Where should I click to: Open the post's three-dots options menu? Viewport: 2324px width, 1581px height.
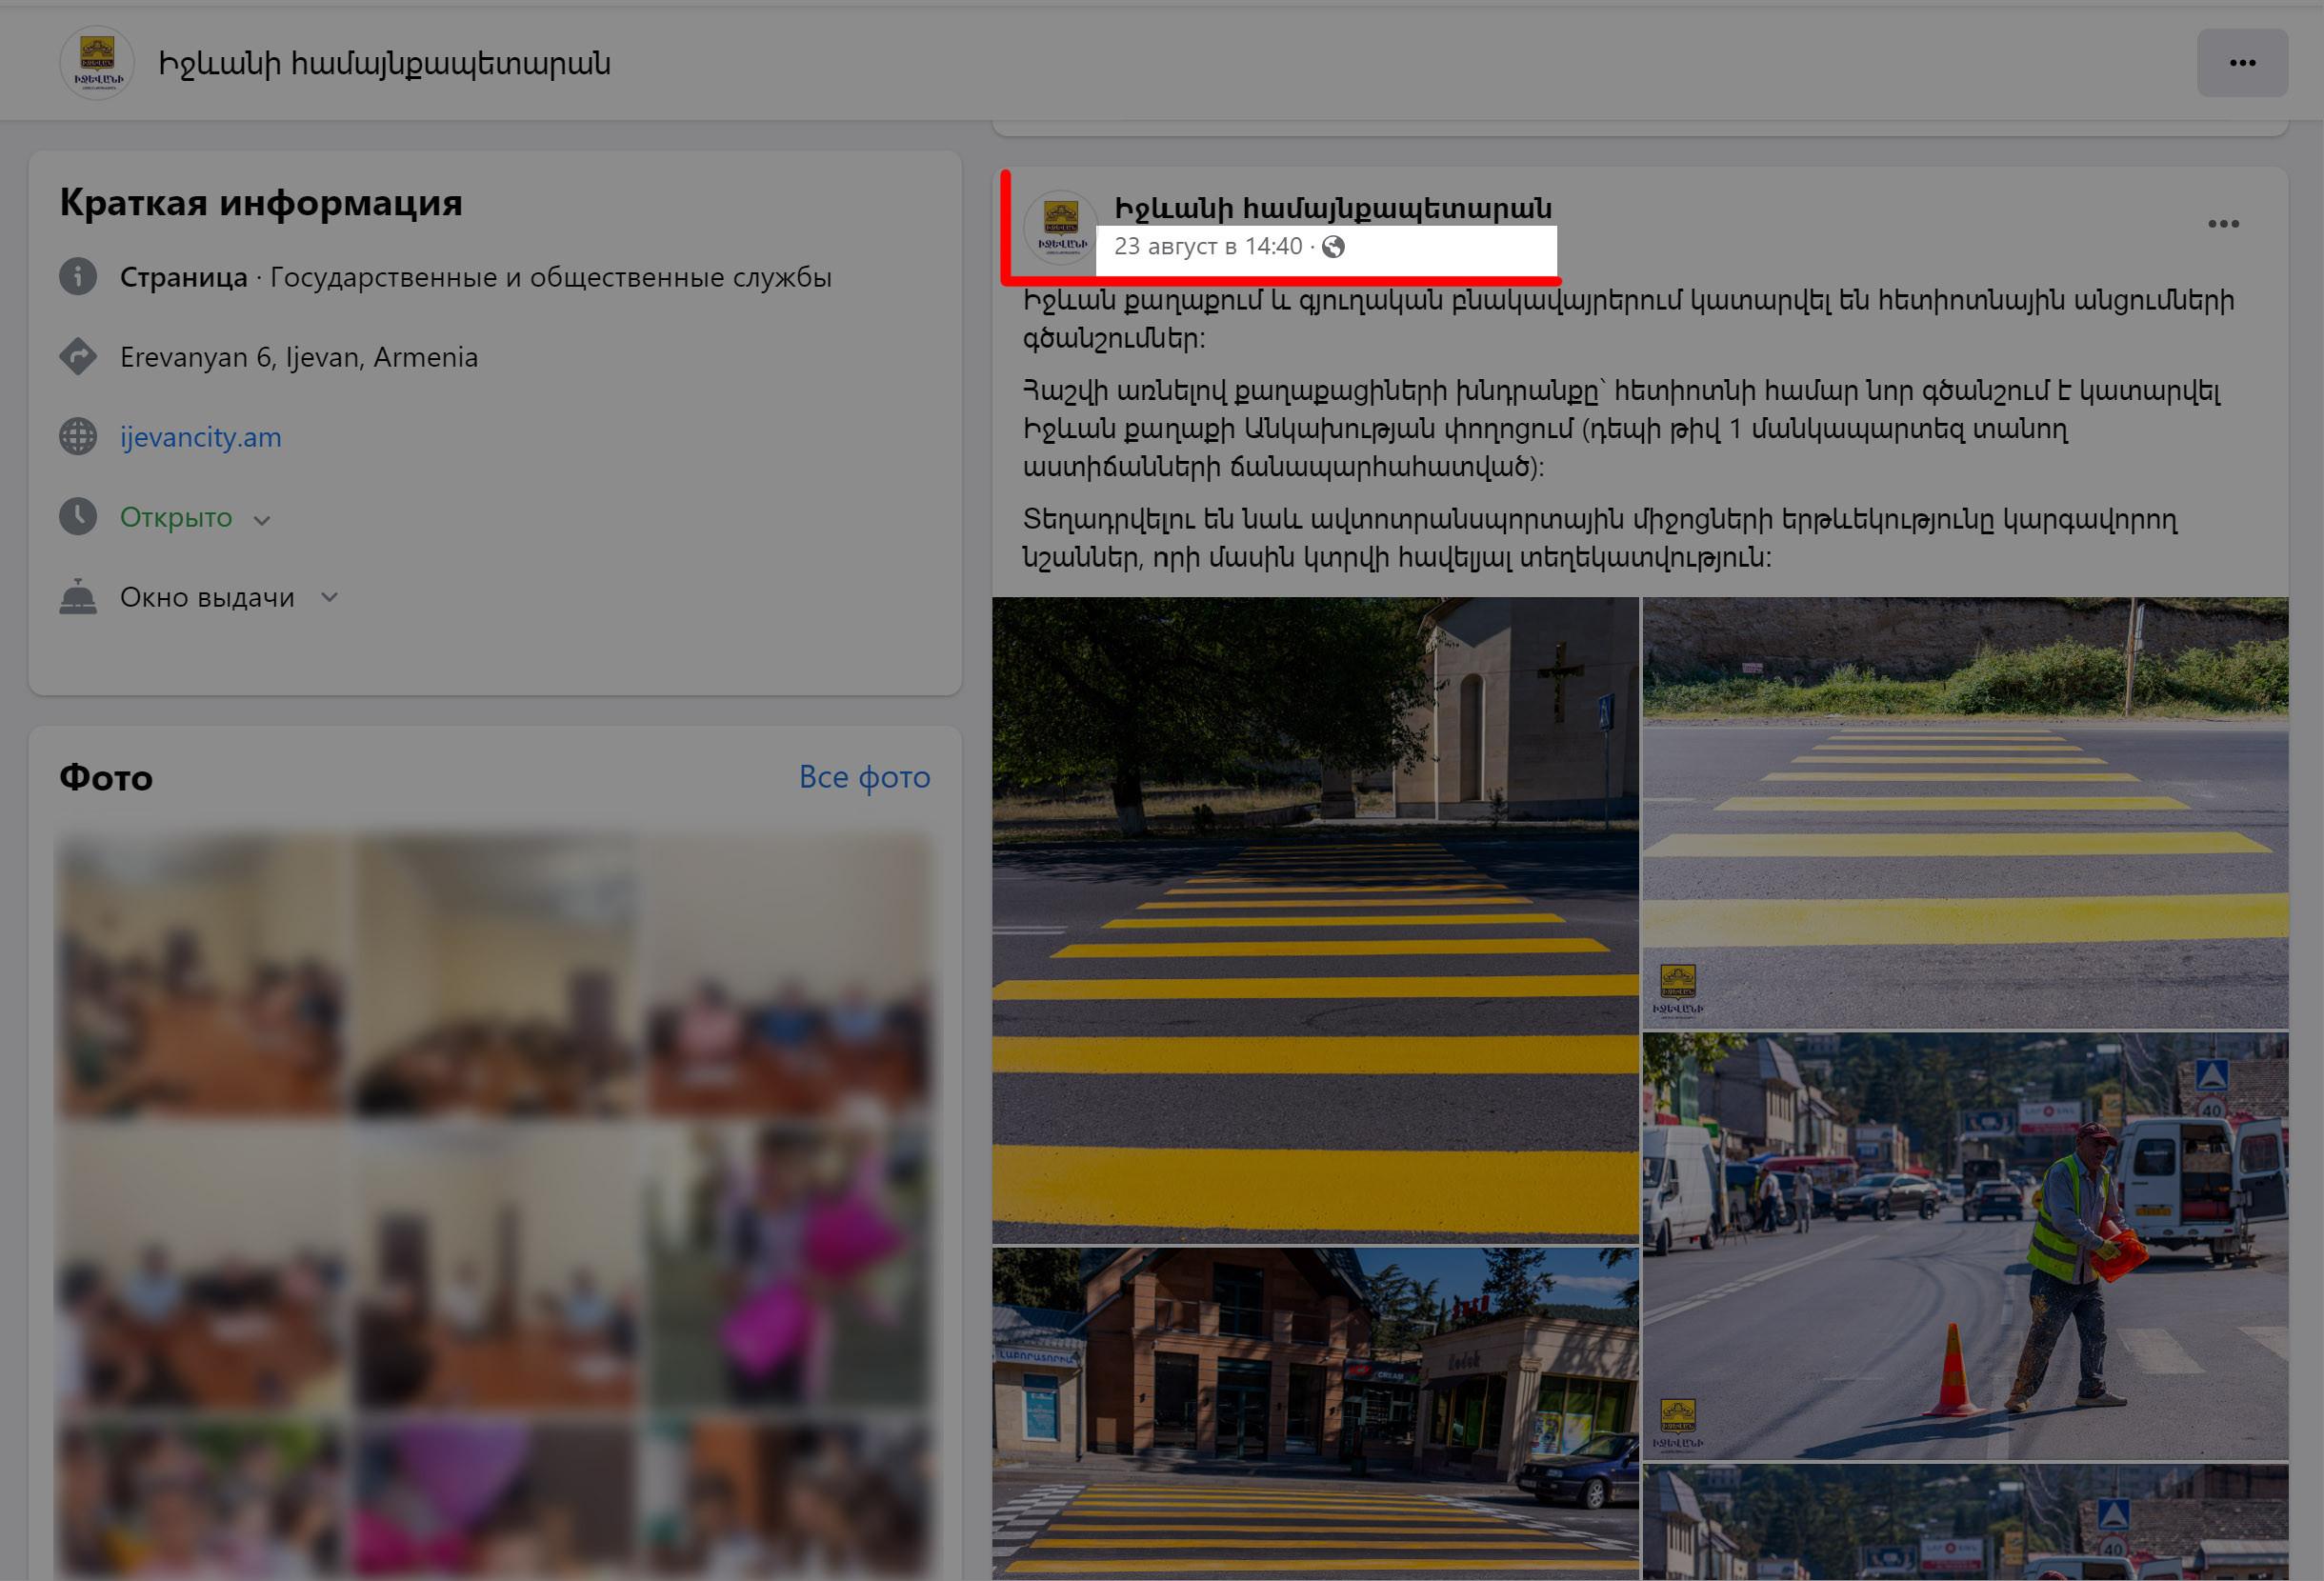pyautogui.click(x=2223, y=224)
